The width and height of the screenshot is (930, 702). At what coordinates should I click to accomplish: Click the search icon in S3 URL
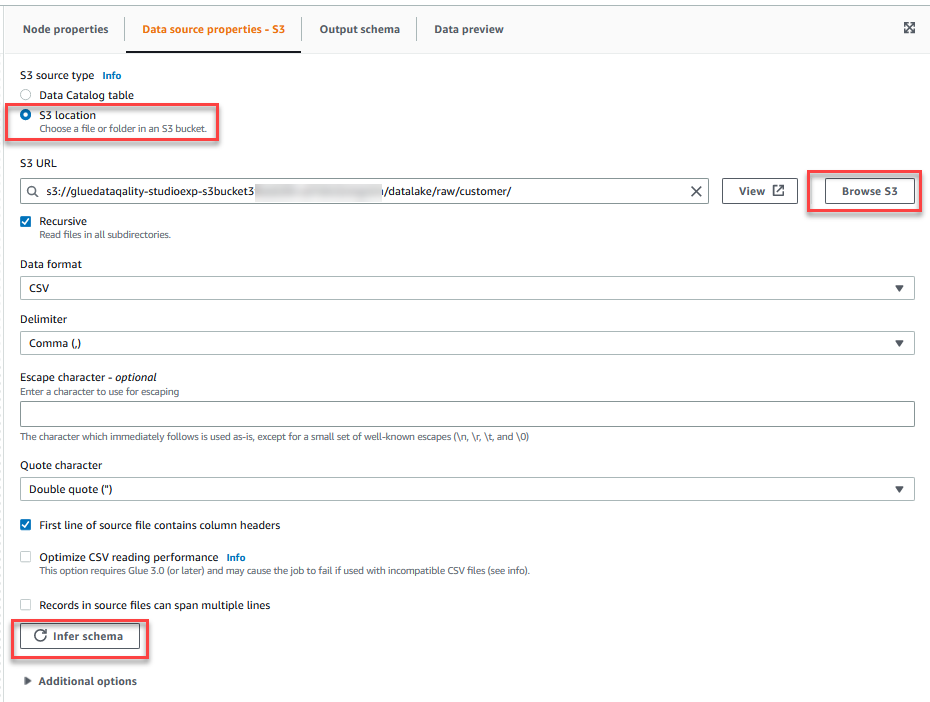(33, 192)
